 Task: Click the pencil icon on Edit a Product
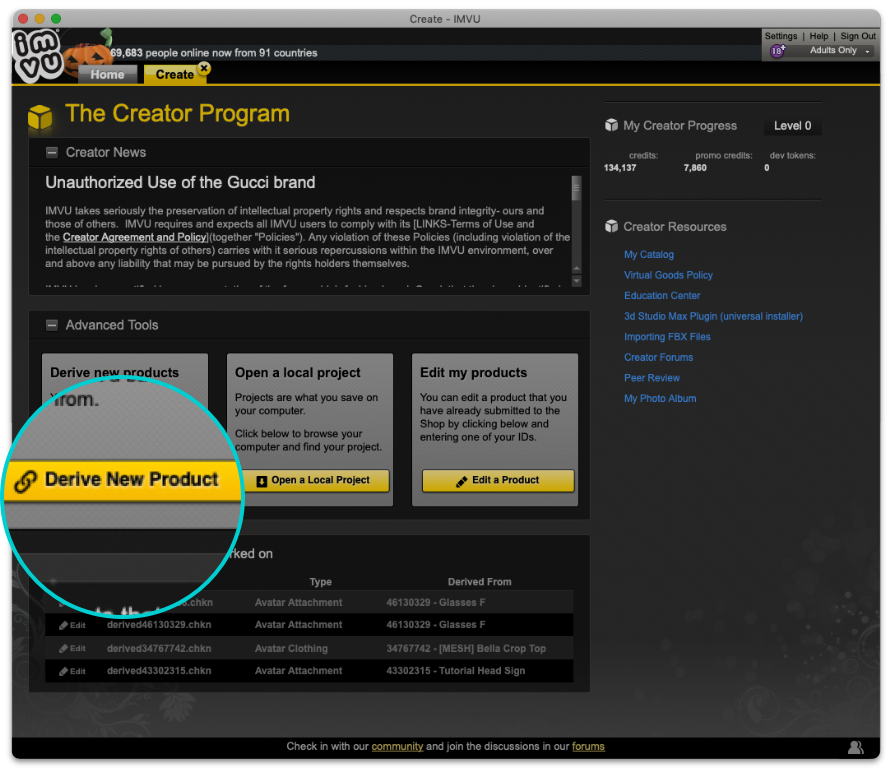click(x=462, y=481)
